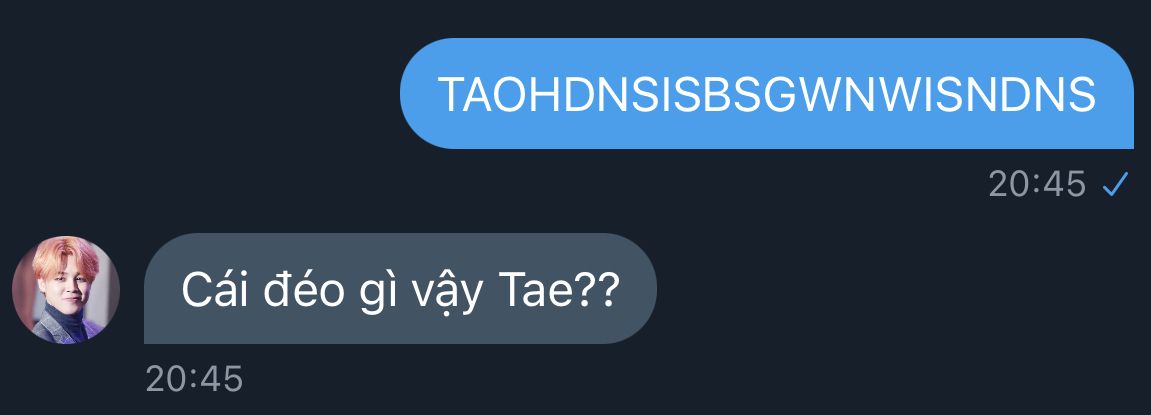Select the blue sent message bubble
The image size is (1151, 415).
tap(767, 93)
